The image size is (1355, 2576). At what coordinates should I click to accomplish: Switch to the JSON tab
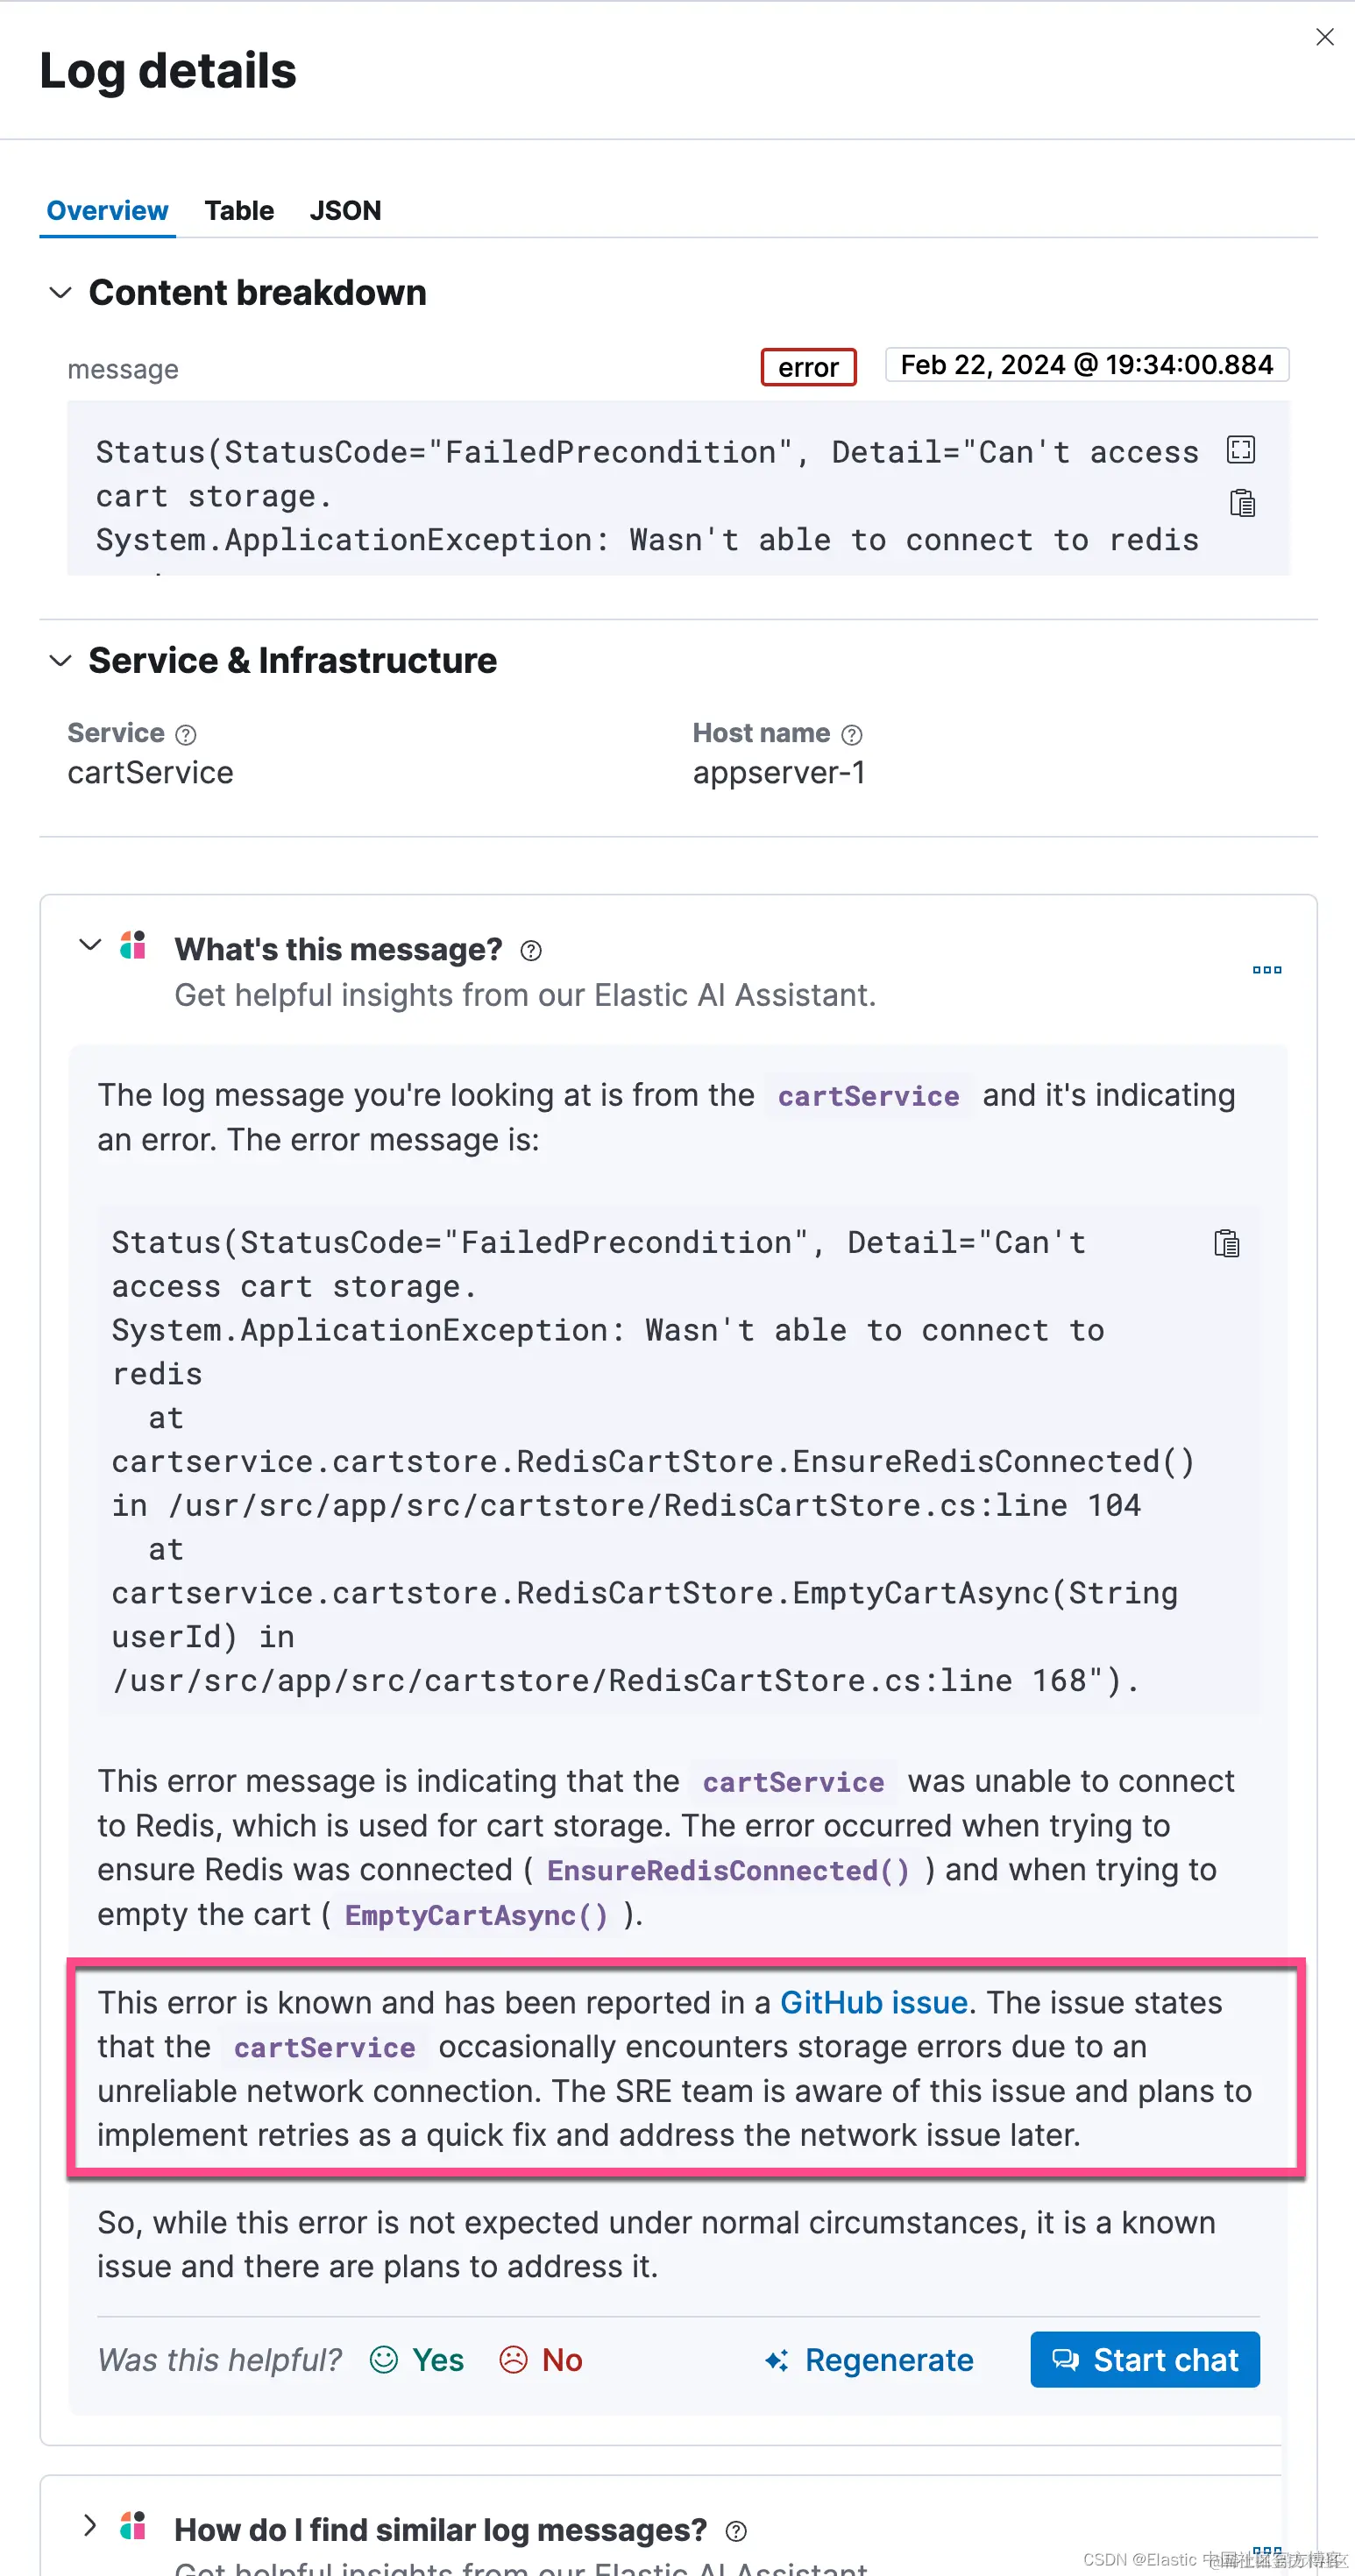[345, 211]
